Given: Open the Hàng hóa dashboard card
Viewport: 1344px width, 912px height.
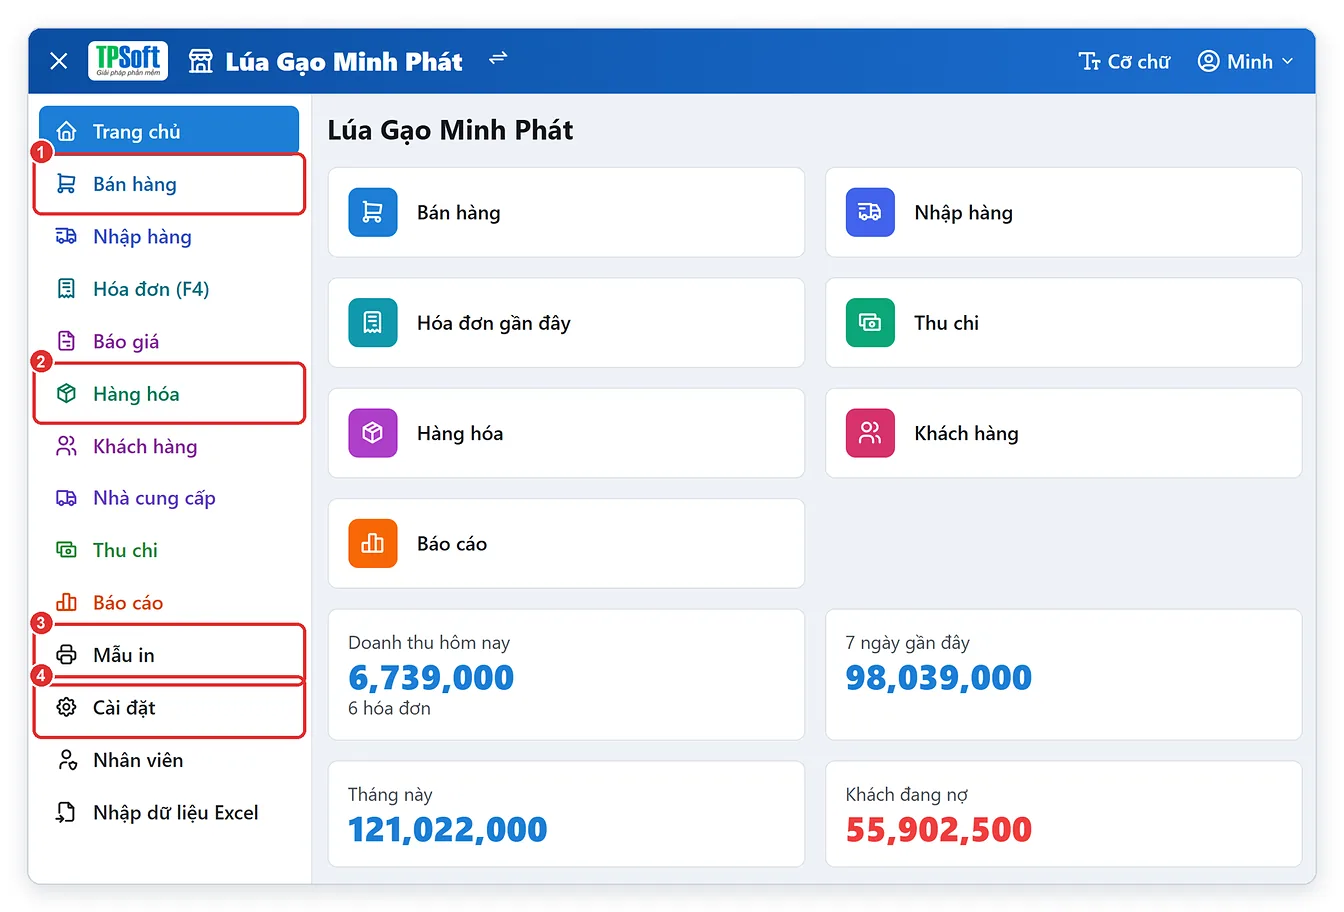Looking at the screenshot, I should 566,433.
